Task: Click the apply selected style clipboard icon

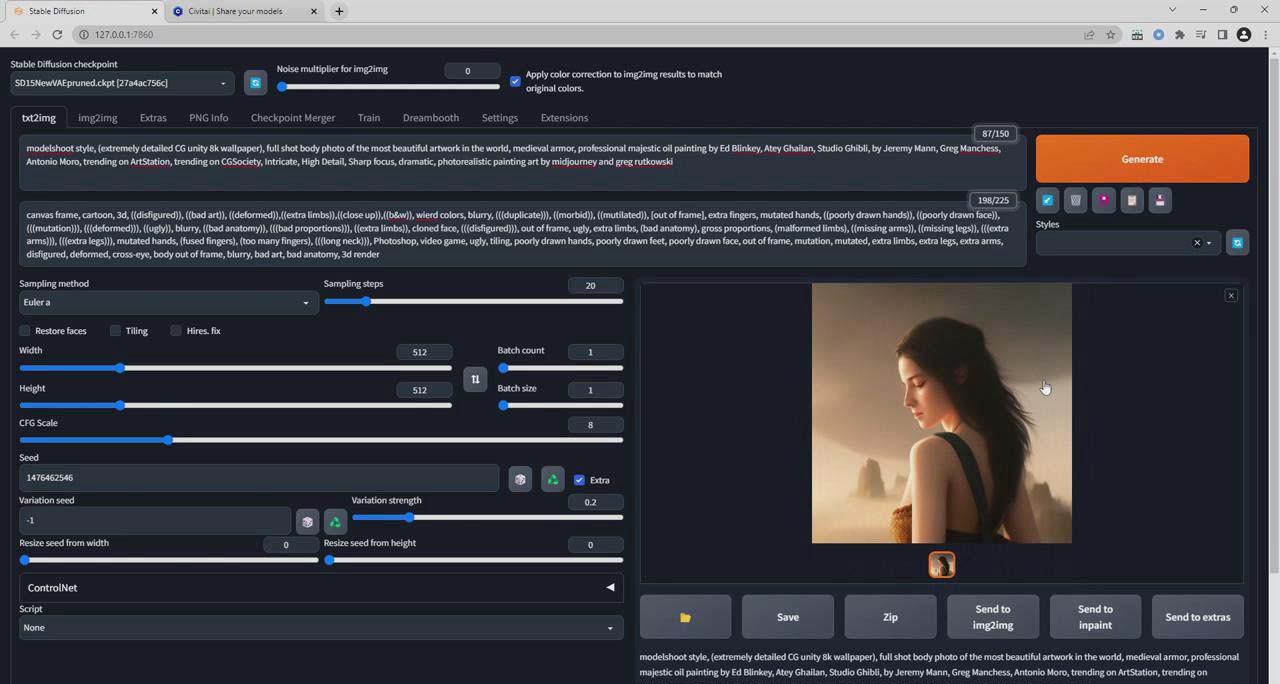Action: [x=1131, y=200]
